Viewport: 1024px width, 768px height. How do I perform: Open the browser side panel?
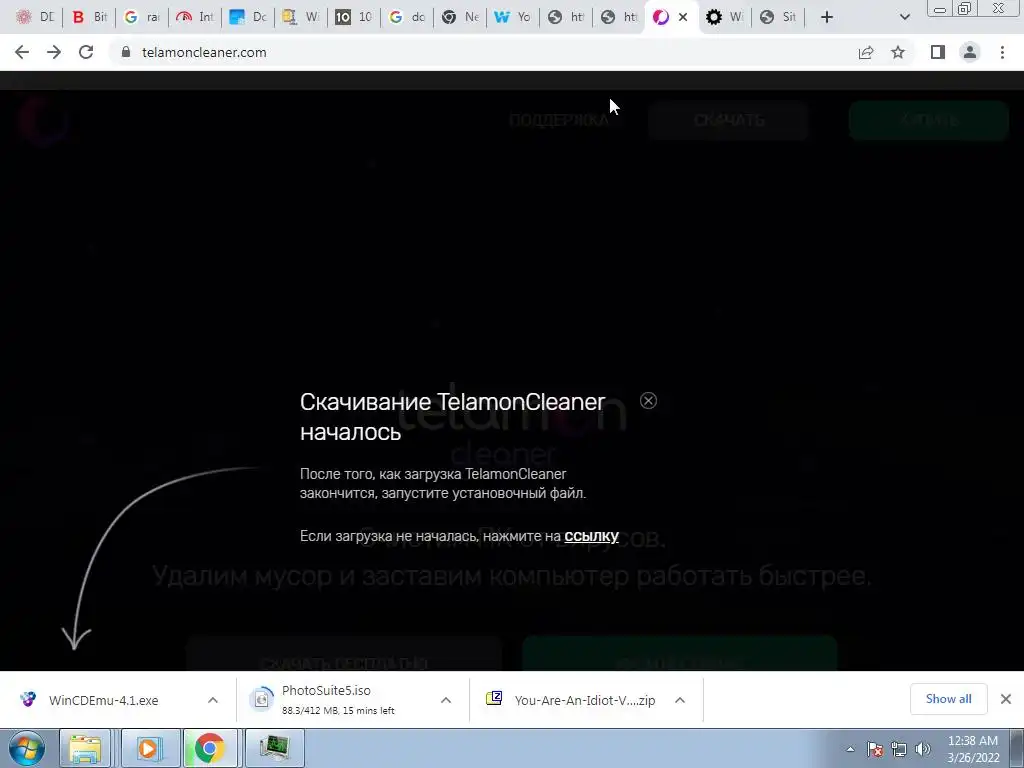click(938, 52)
